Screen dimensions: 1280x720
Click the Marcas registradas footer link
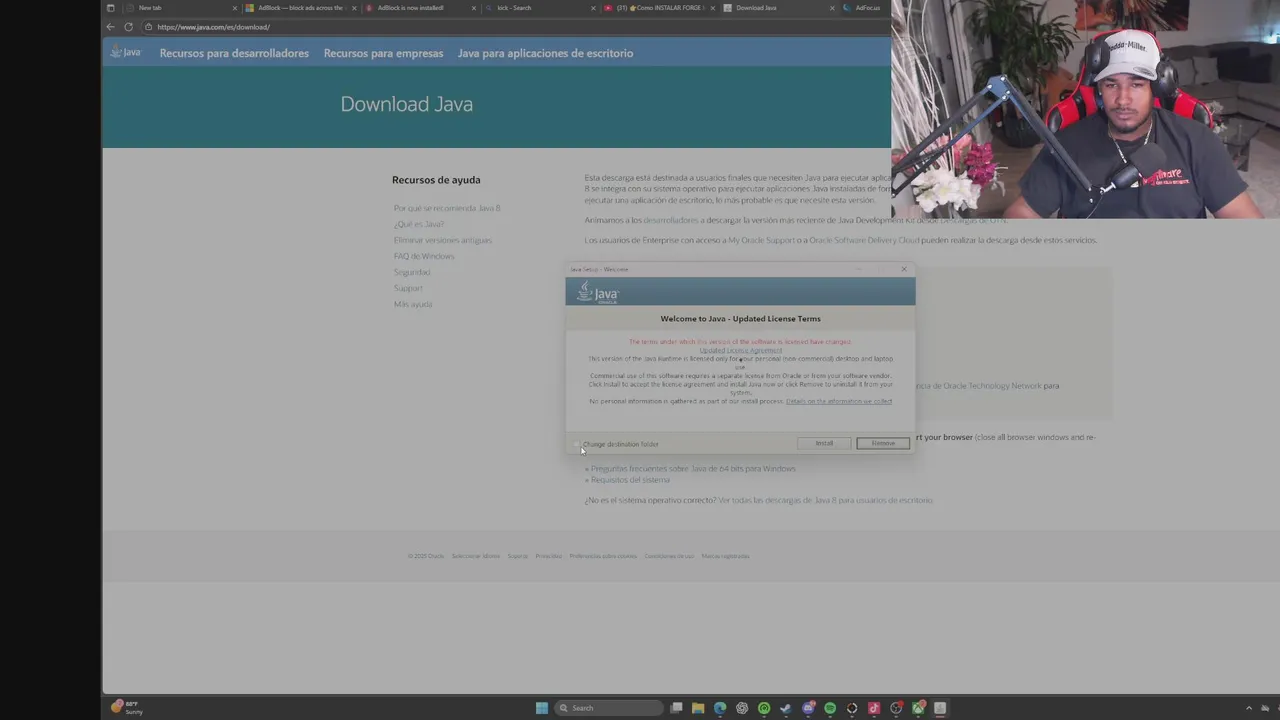(725, 556)
